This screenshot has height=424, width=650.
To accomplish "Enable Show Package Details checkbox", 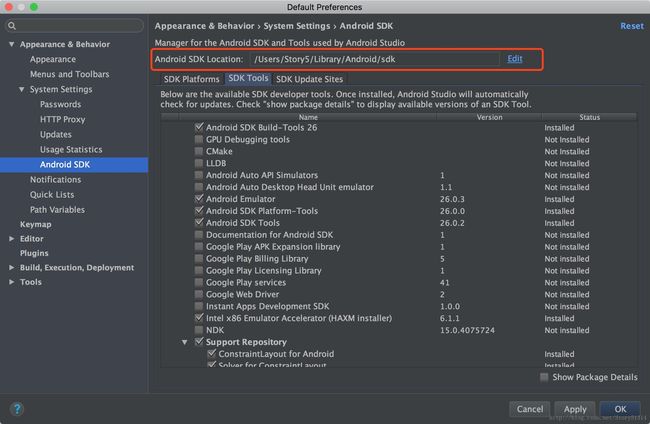I will (544, 377).
